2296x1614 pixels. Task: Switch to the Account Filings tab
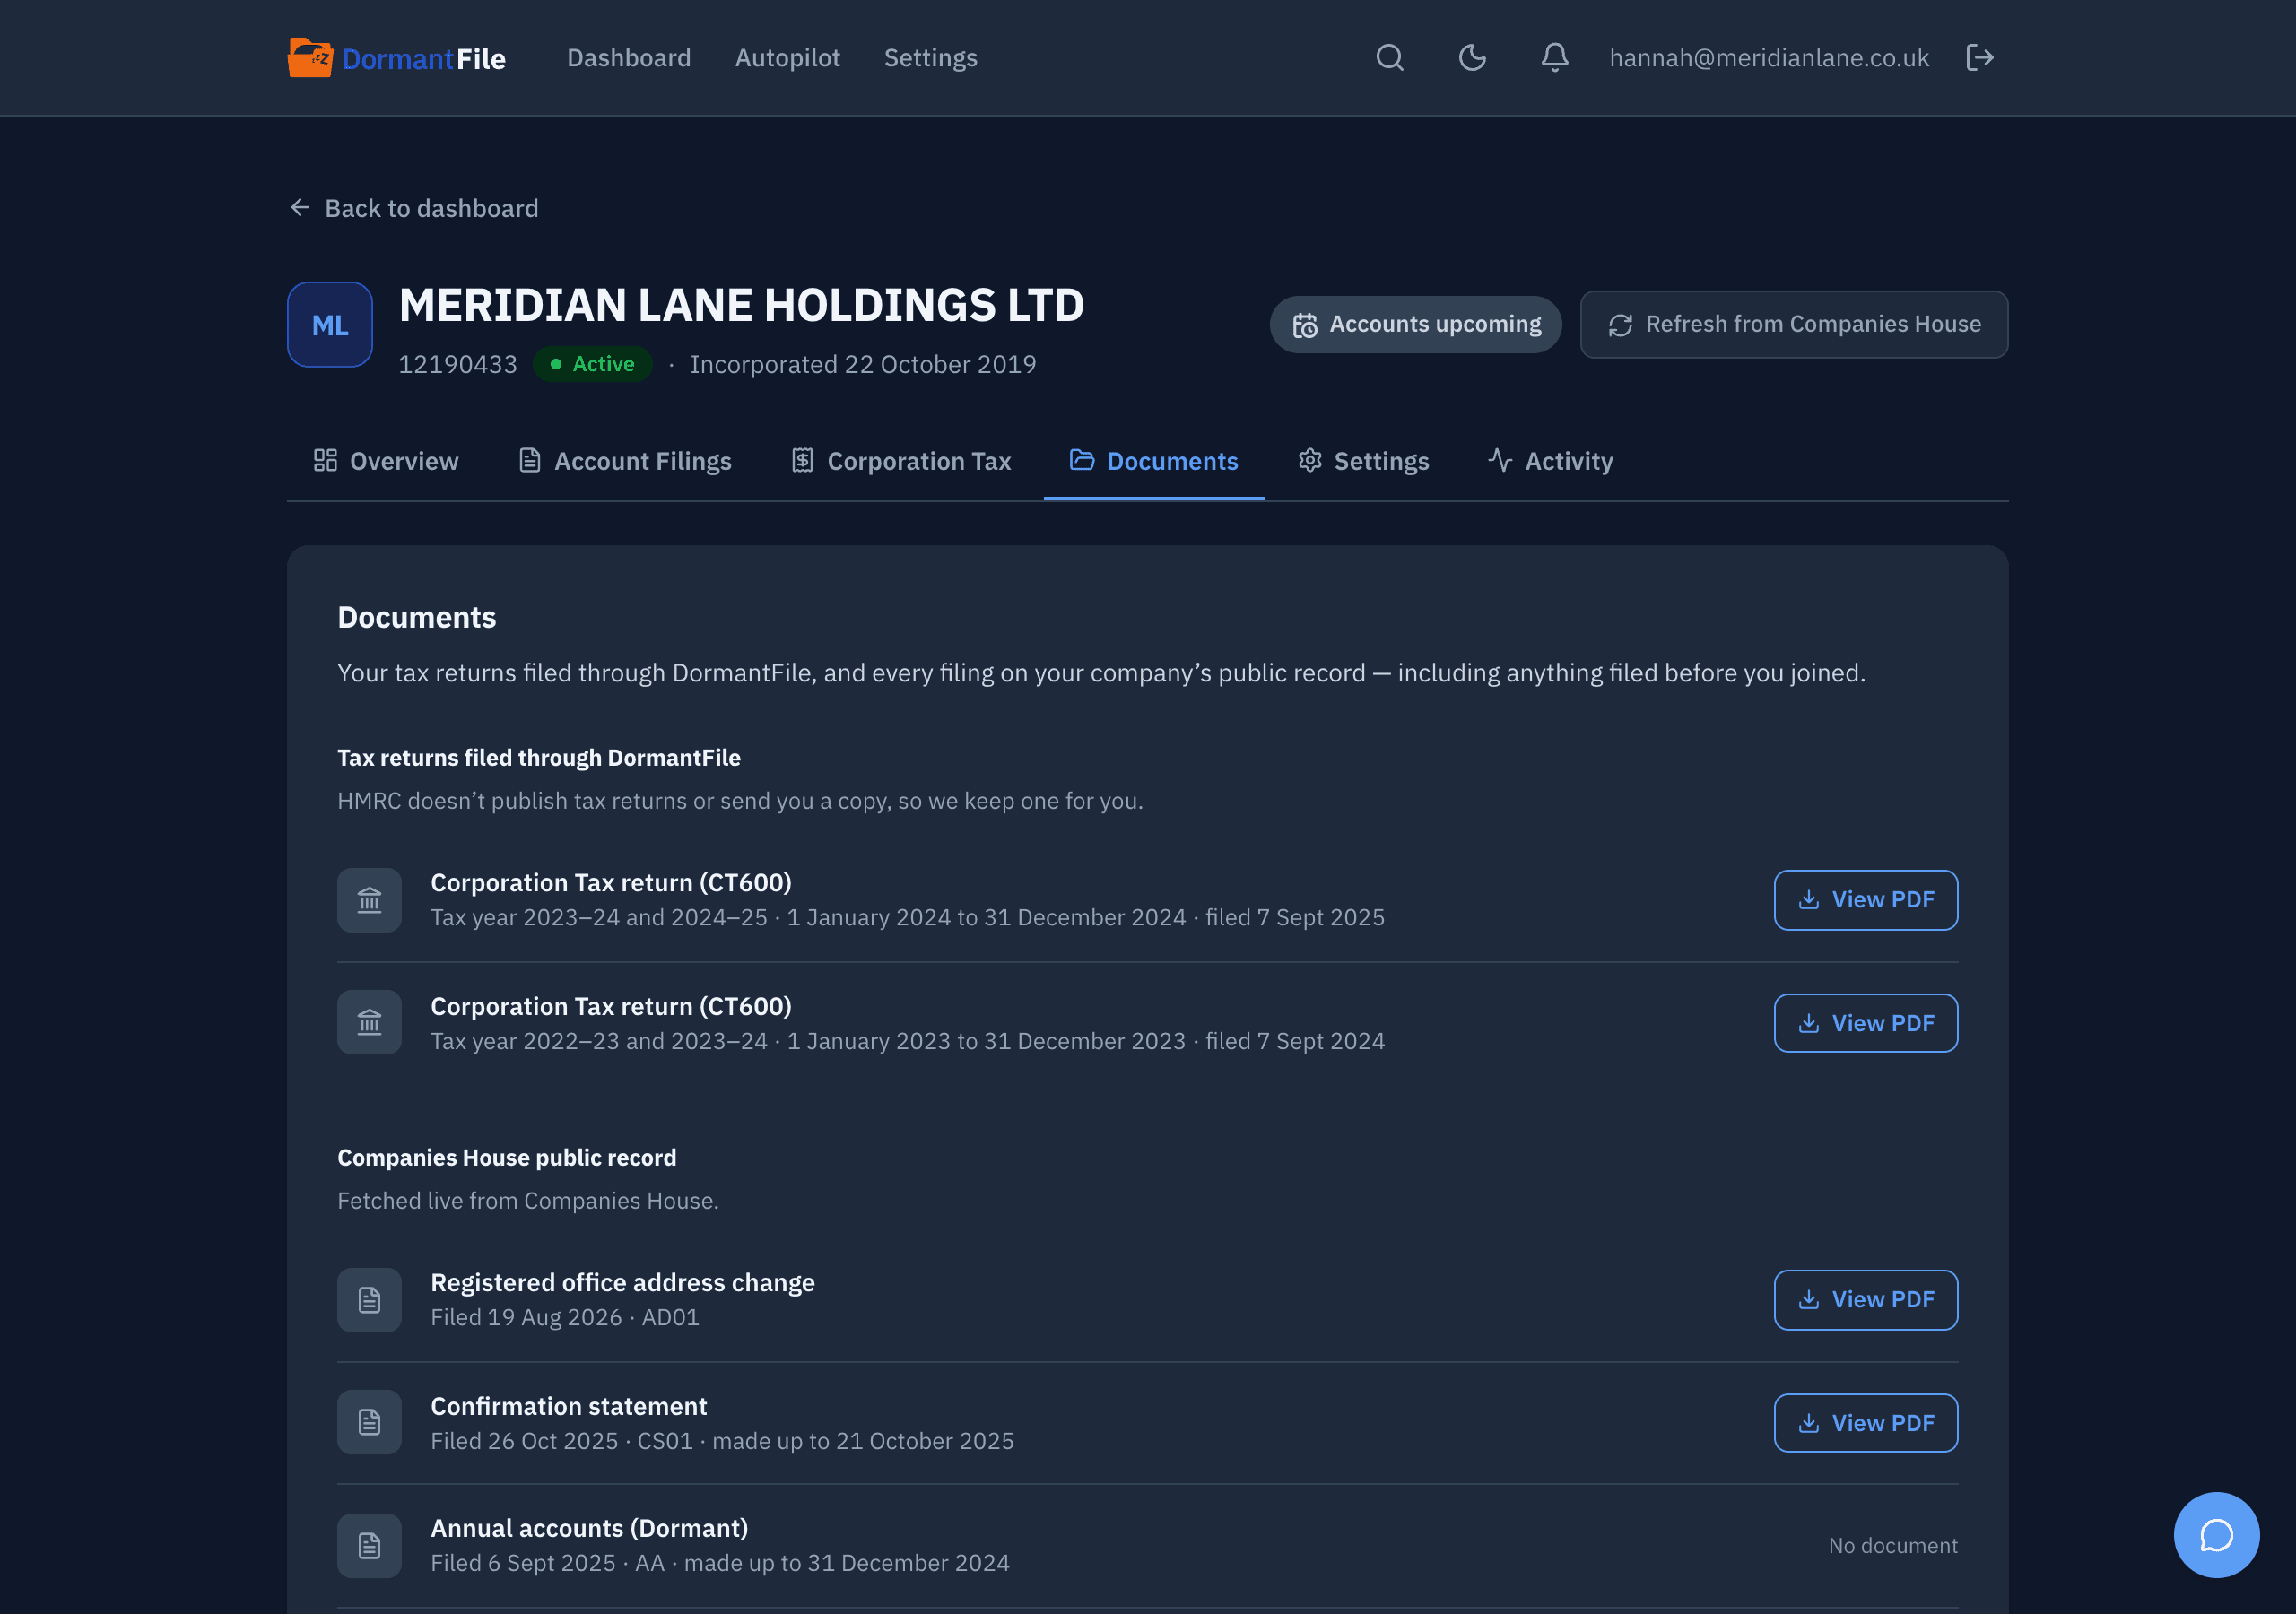[625, 461]
